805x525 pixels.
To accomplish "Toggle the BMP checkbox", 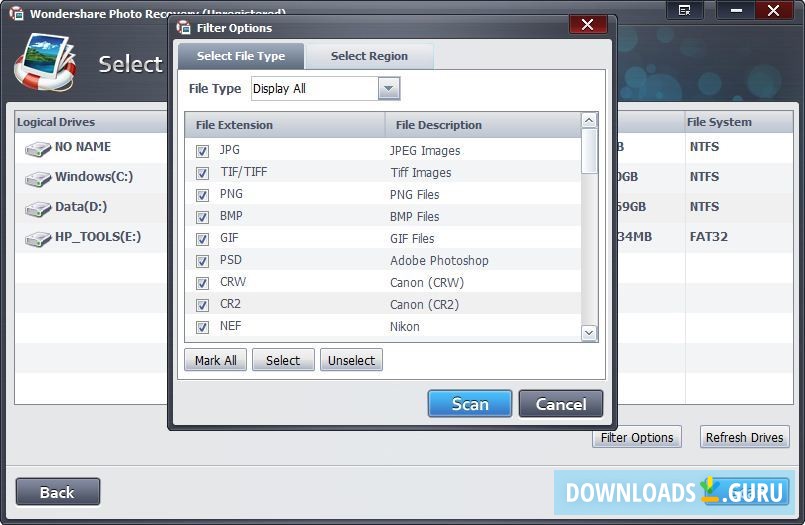I will coord(202,217).
